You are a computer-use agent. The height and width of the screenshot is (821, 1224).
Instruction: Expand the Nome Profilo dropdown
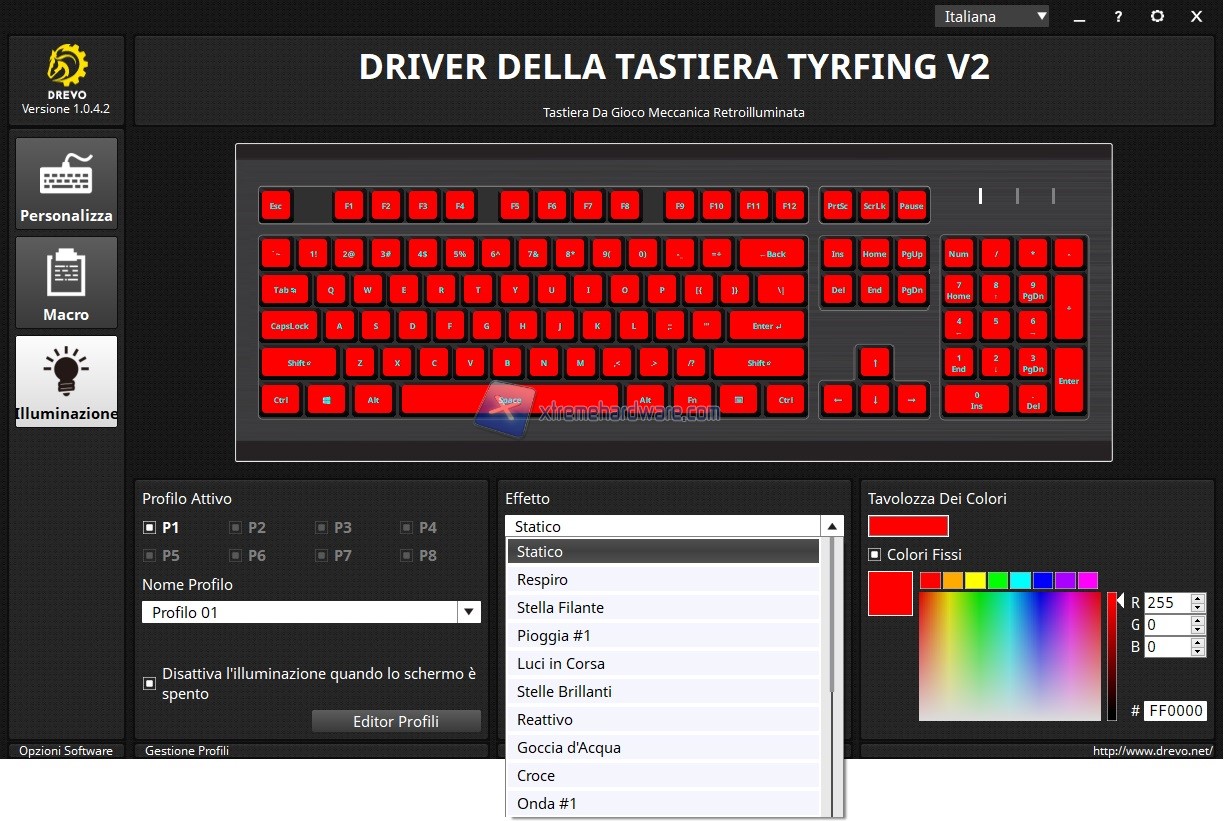468,612
